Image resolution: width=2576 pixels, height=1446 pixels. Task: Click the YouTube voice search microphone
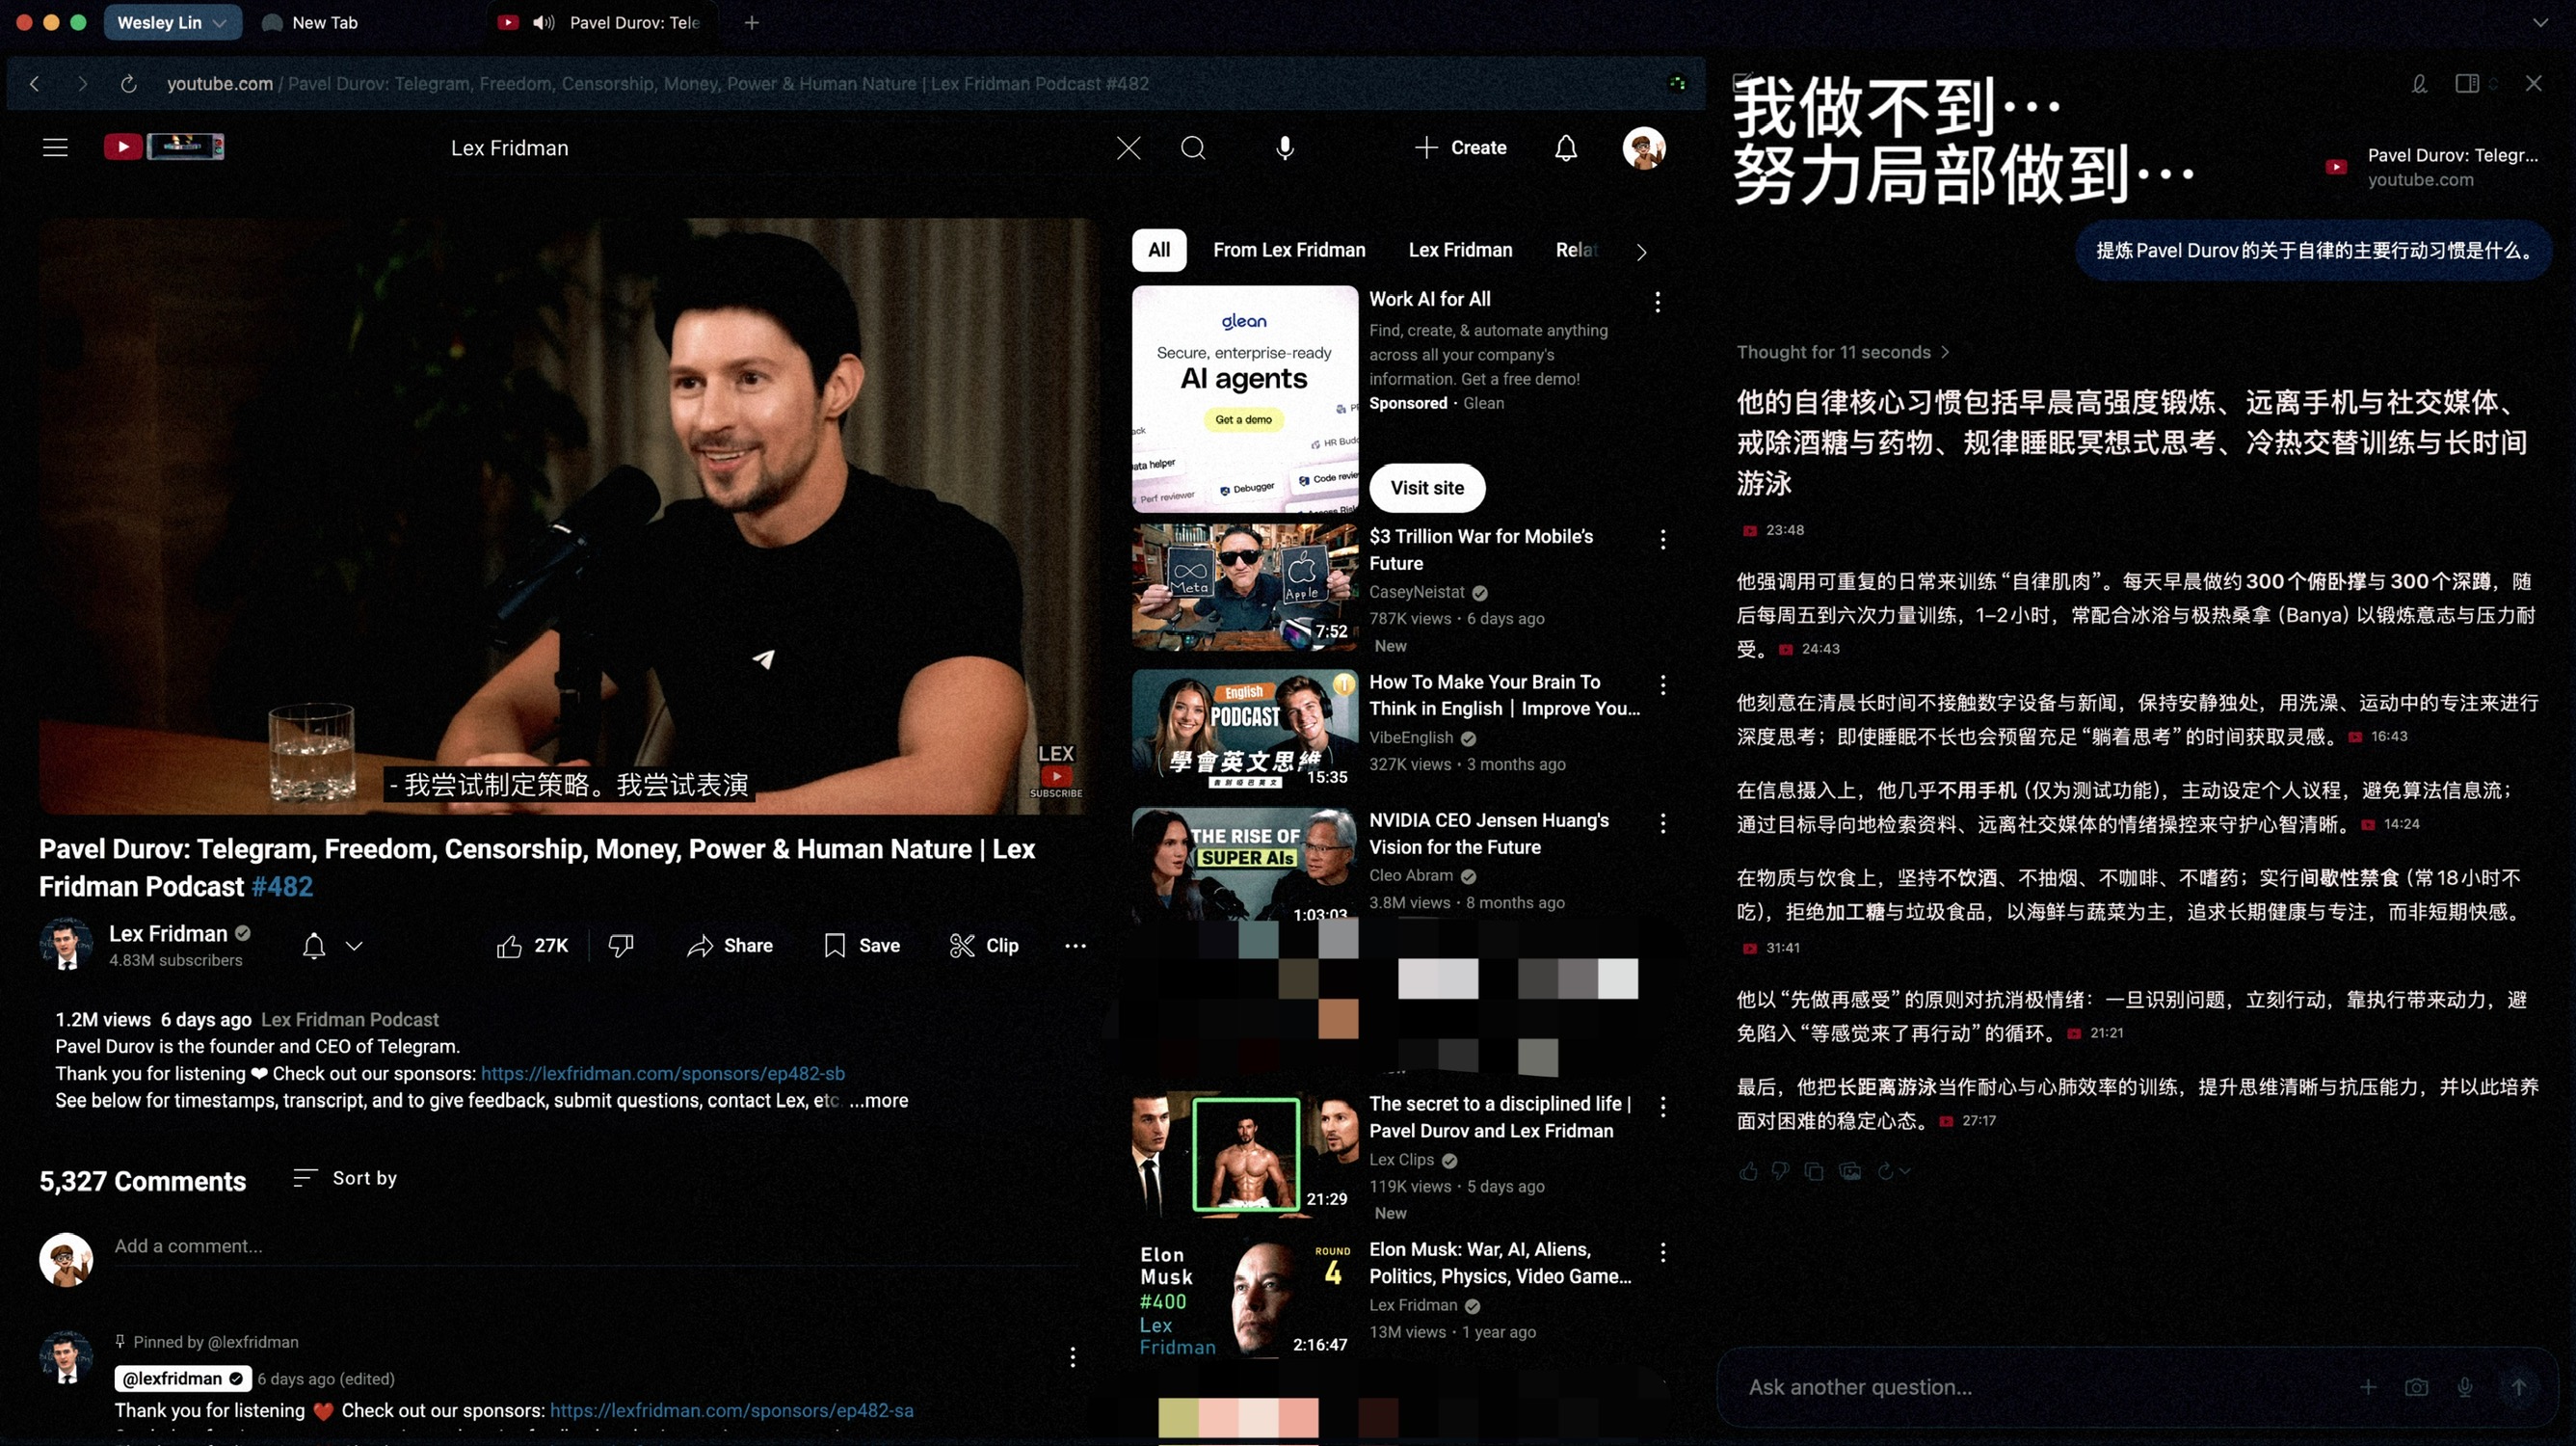pos(1285,148)
